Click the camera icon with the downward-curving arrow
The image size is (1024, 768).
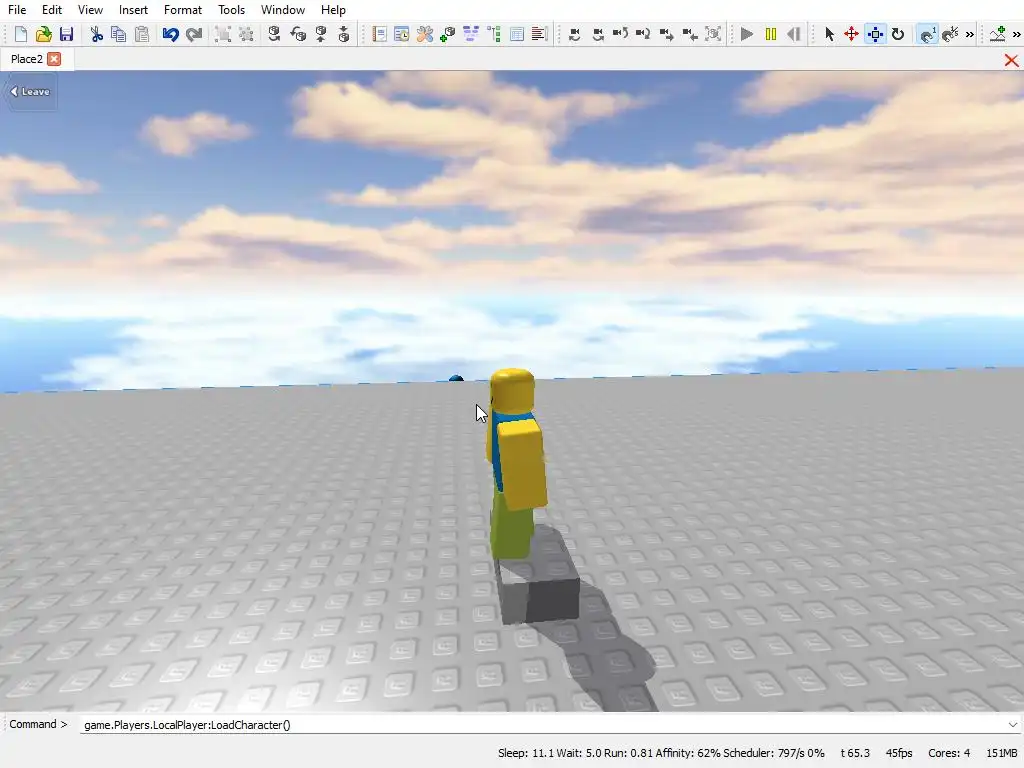coord(575,34)
